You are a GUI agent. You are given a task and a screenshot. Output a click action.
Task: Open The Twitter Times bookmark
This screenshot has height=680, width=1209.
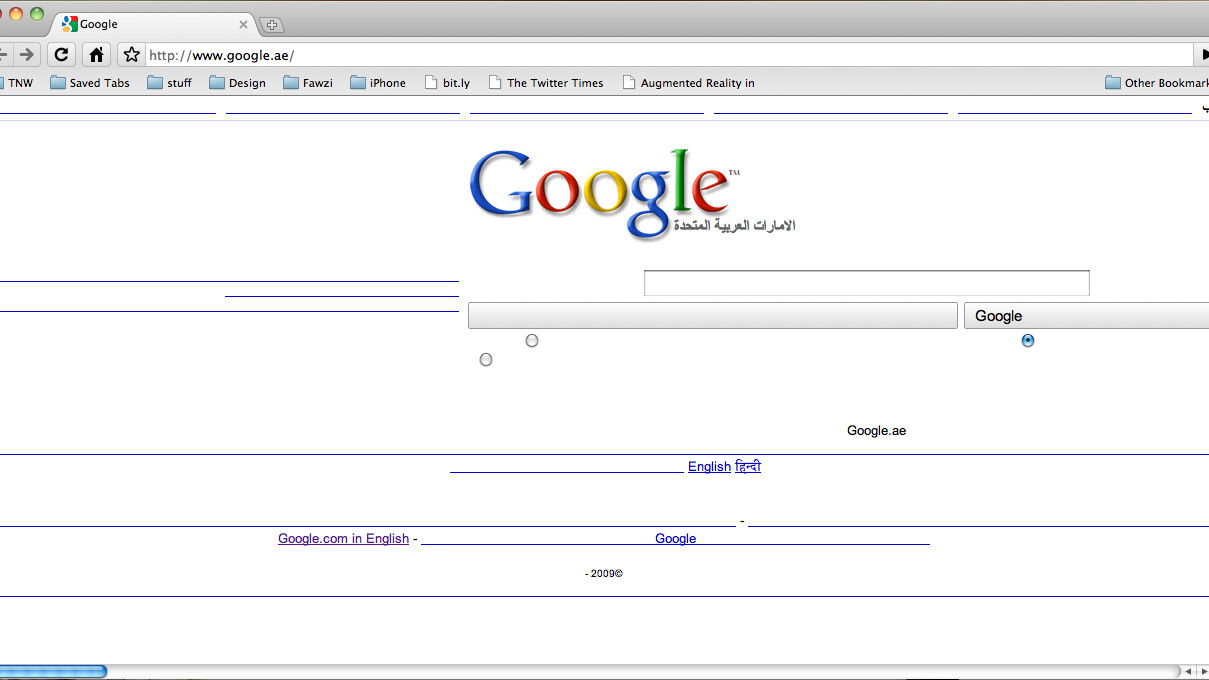pos(545,83)
